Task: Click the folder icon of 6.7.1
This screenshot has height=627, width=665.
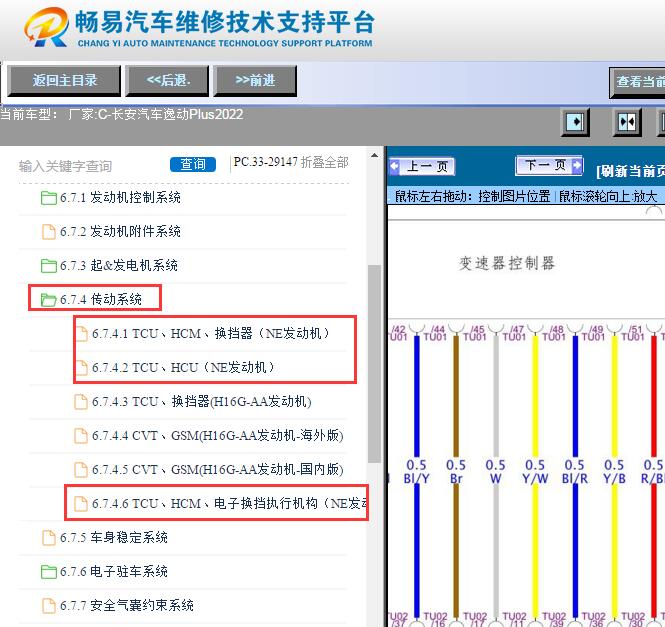Action: 49,198
